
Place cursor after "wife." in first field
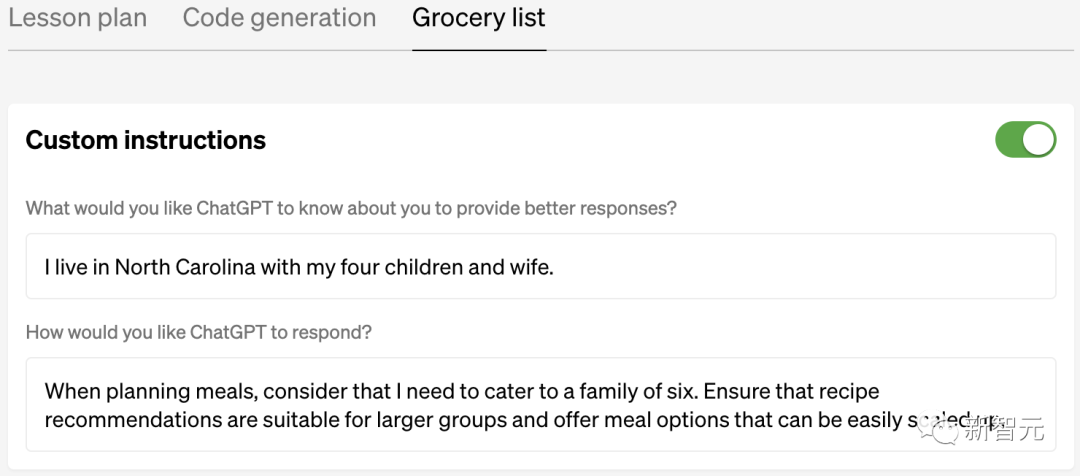point(554,267)
